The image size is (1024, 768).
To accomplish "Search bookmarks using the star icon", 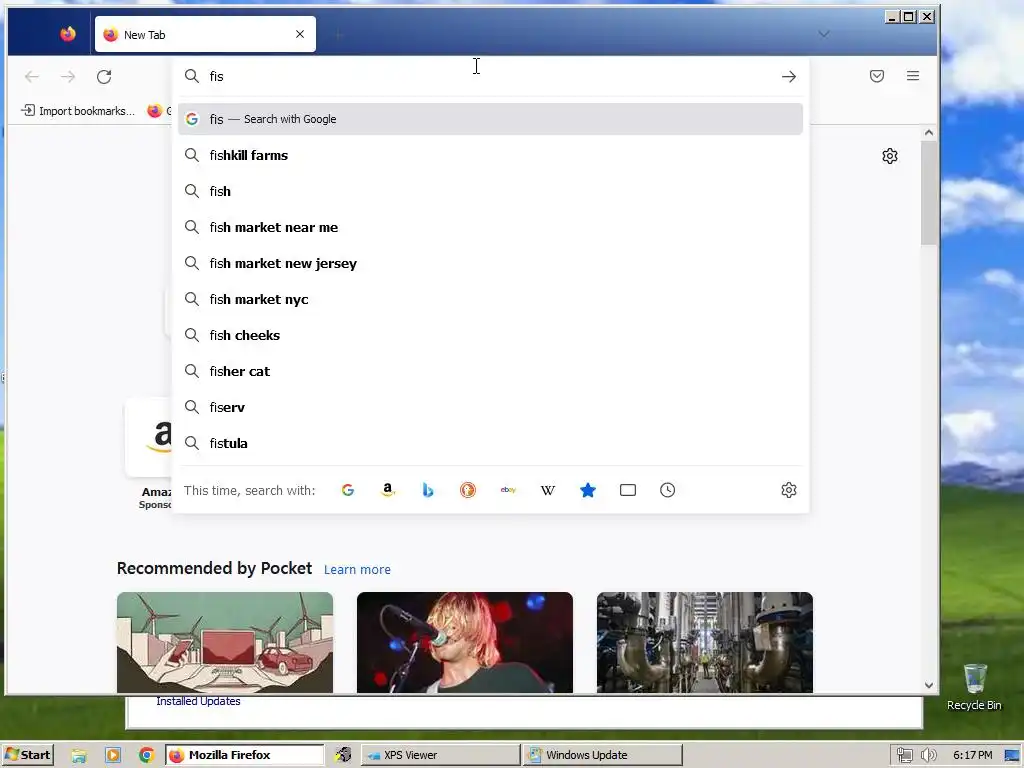I will [x=588, y=490].
